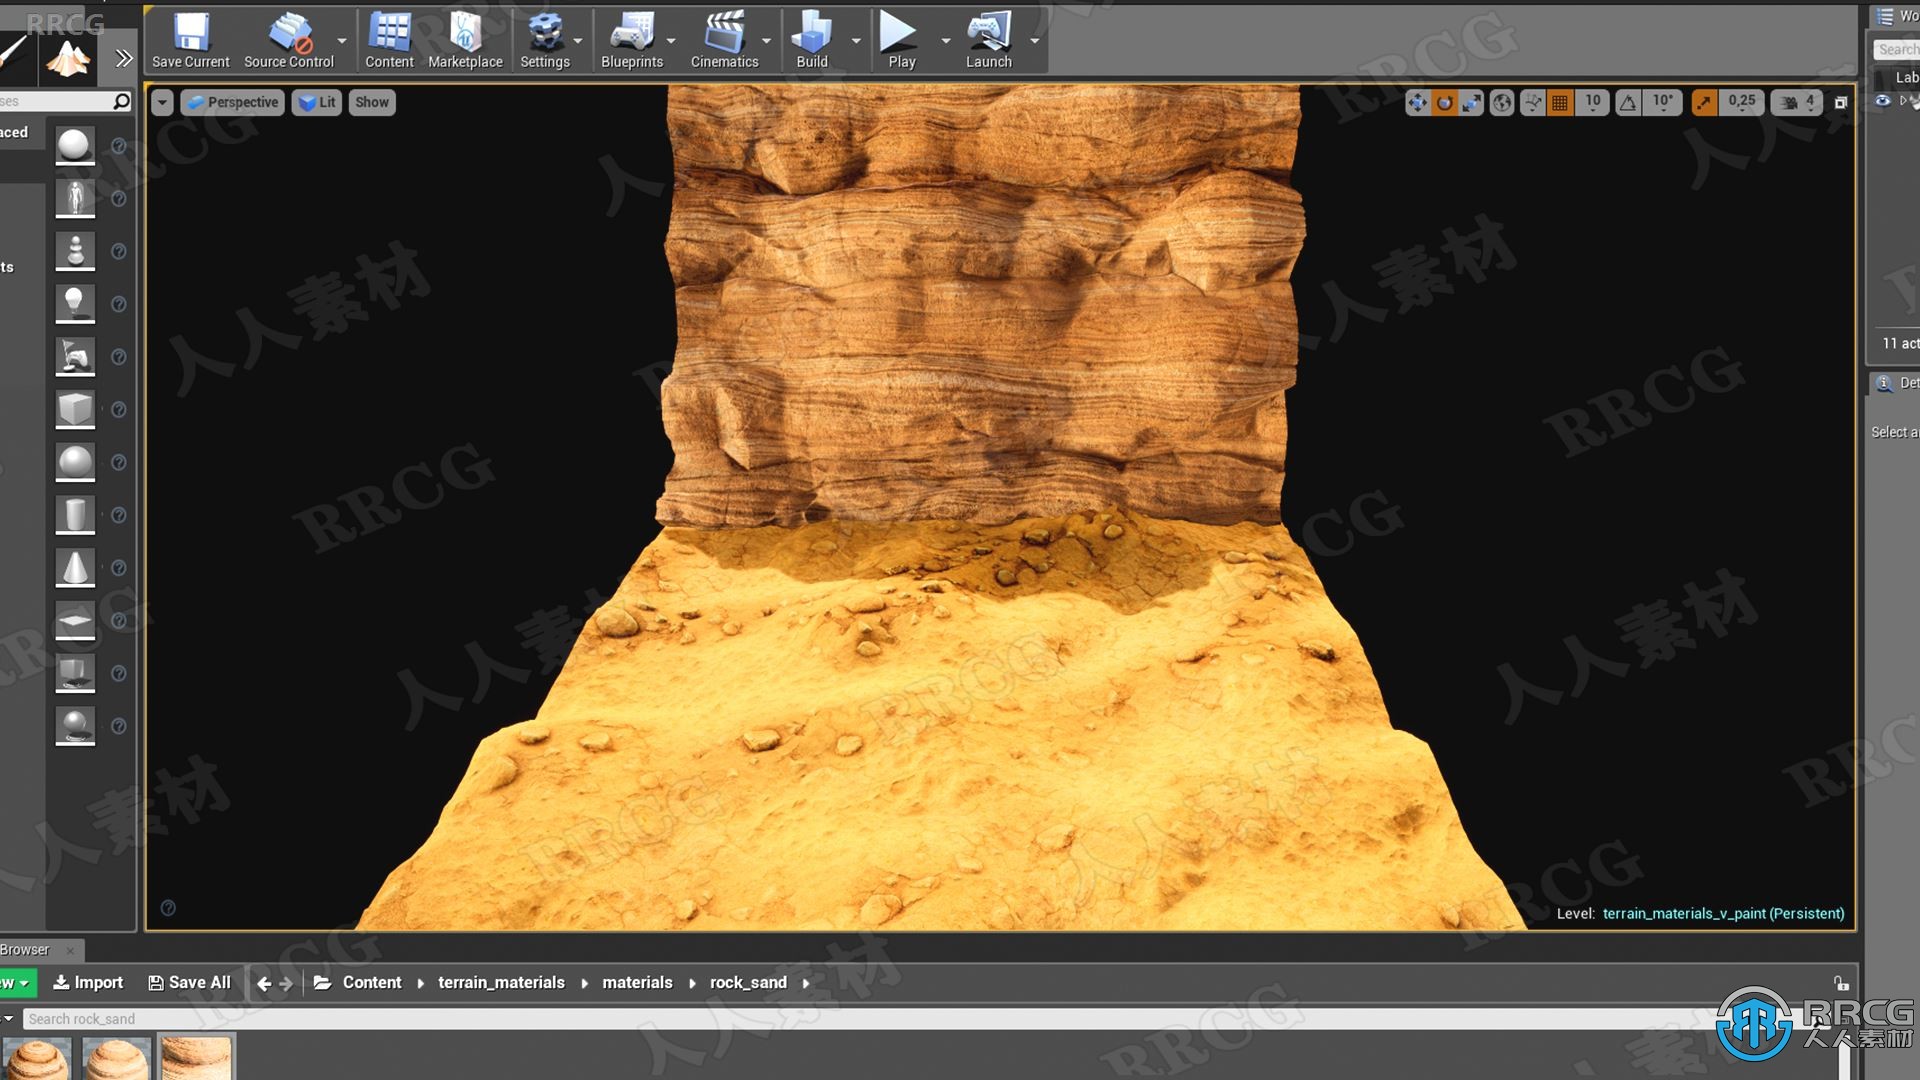
Task: Activate the scale gizmo tool
Action: (x=1471, y=102)
